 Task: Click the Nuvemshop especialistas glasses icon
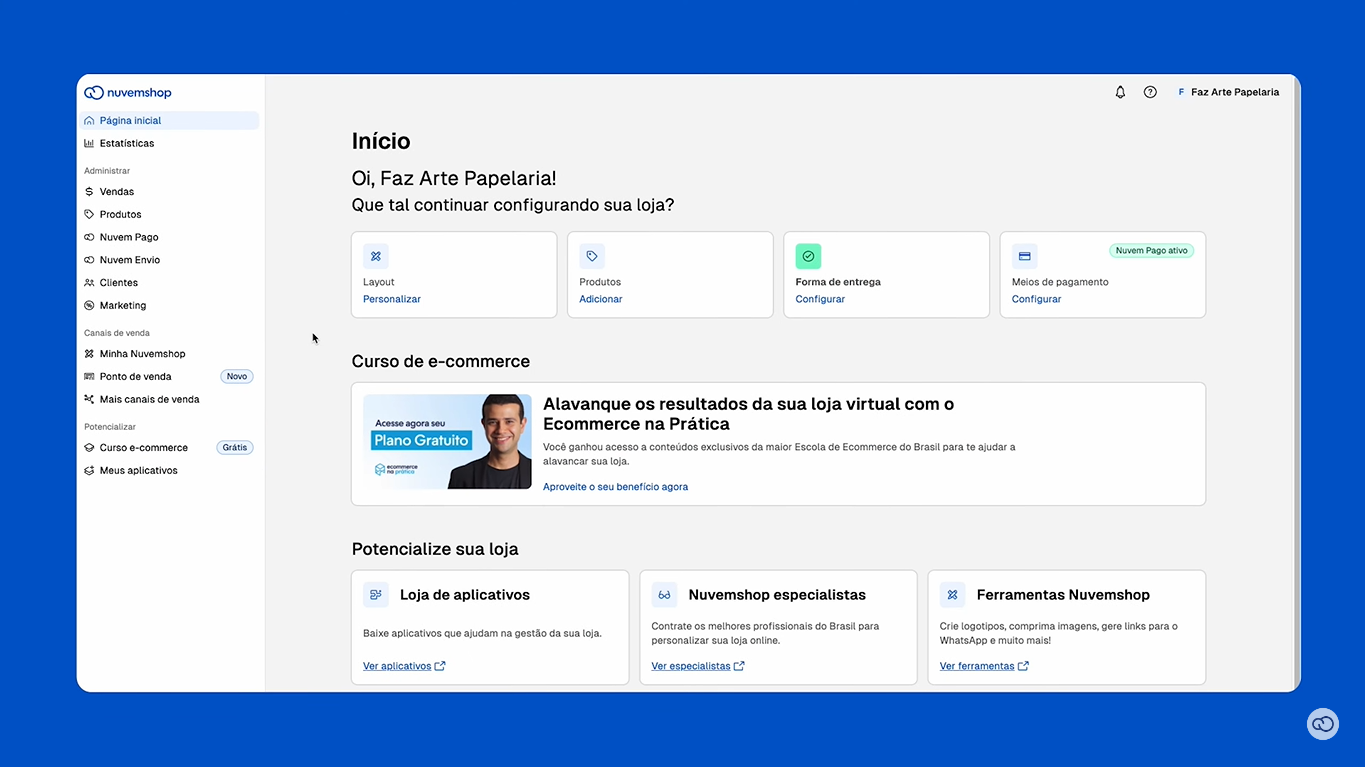tap(664, 595)
